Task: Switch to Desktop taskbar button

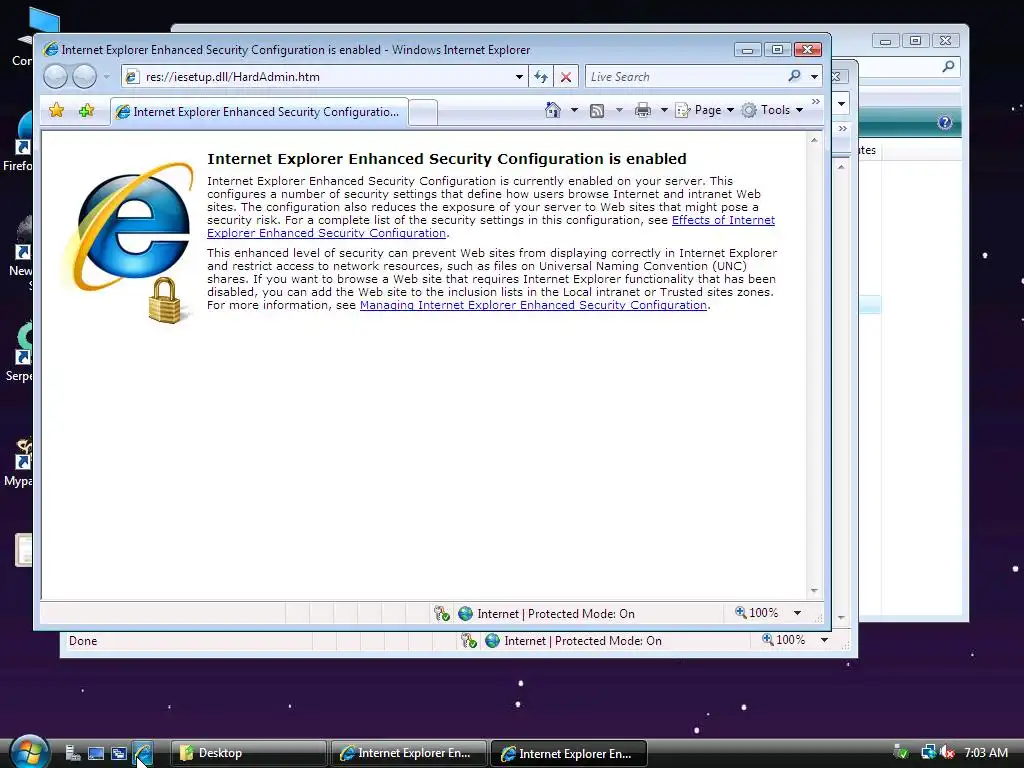Action: click(248, 753)
